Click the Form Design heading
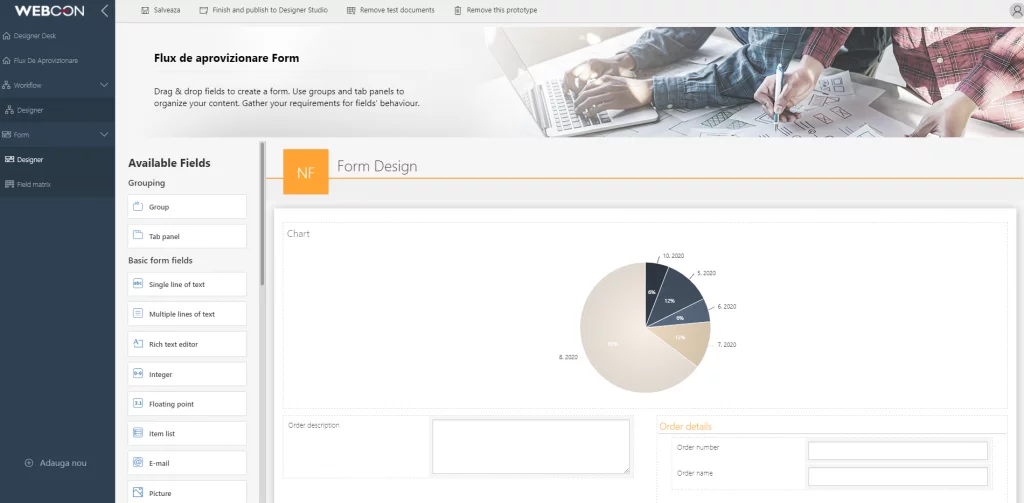The image size is (1024, 503). [x=377, y=167]
